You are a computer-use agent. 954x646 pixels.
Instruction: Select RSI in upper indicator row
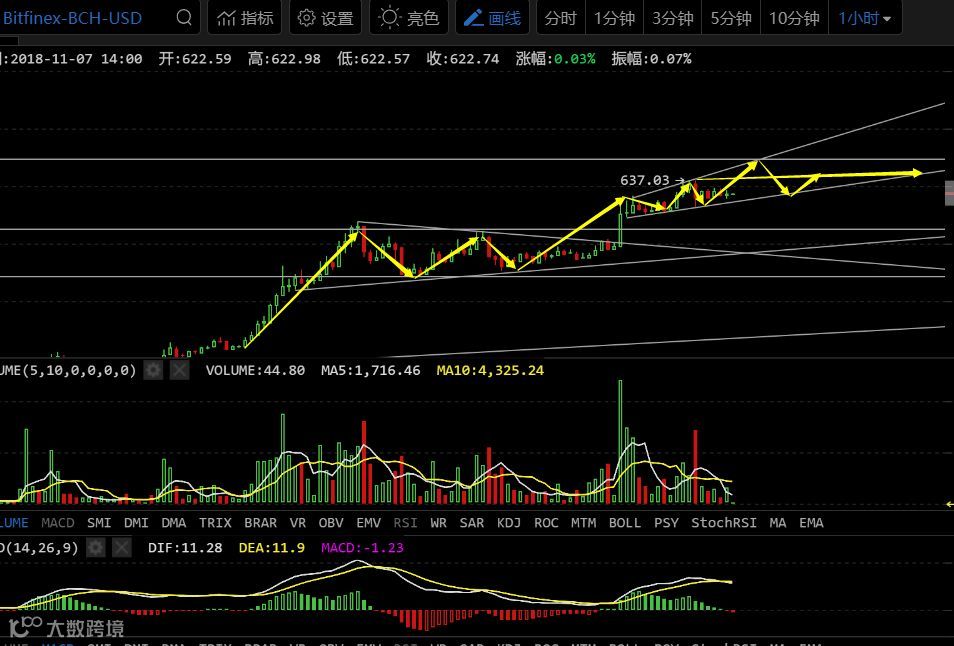[405, 523]
